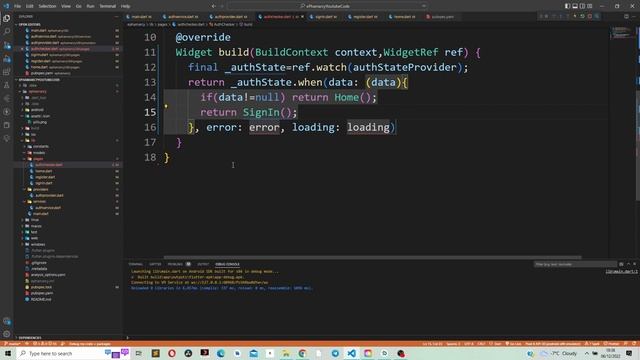Open the Testing flask view

click(x=7, y=85)
